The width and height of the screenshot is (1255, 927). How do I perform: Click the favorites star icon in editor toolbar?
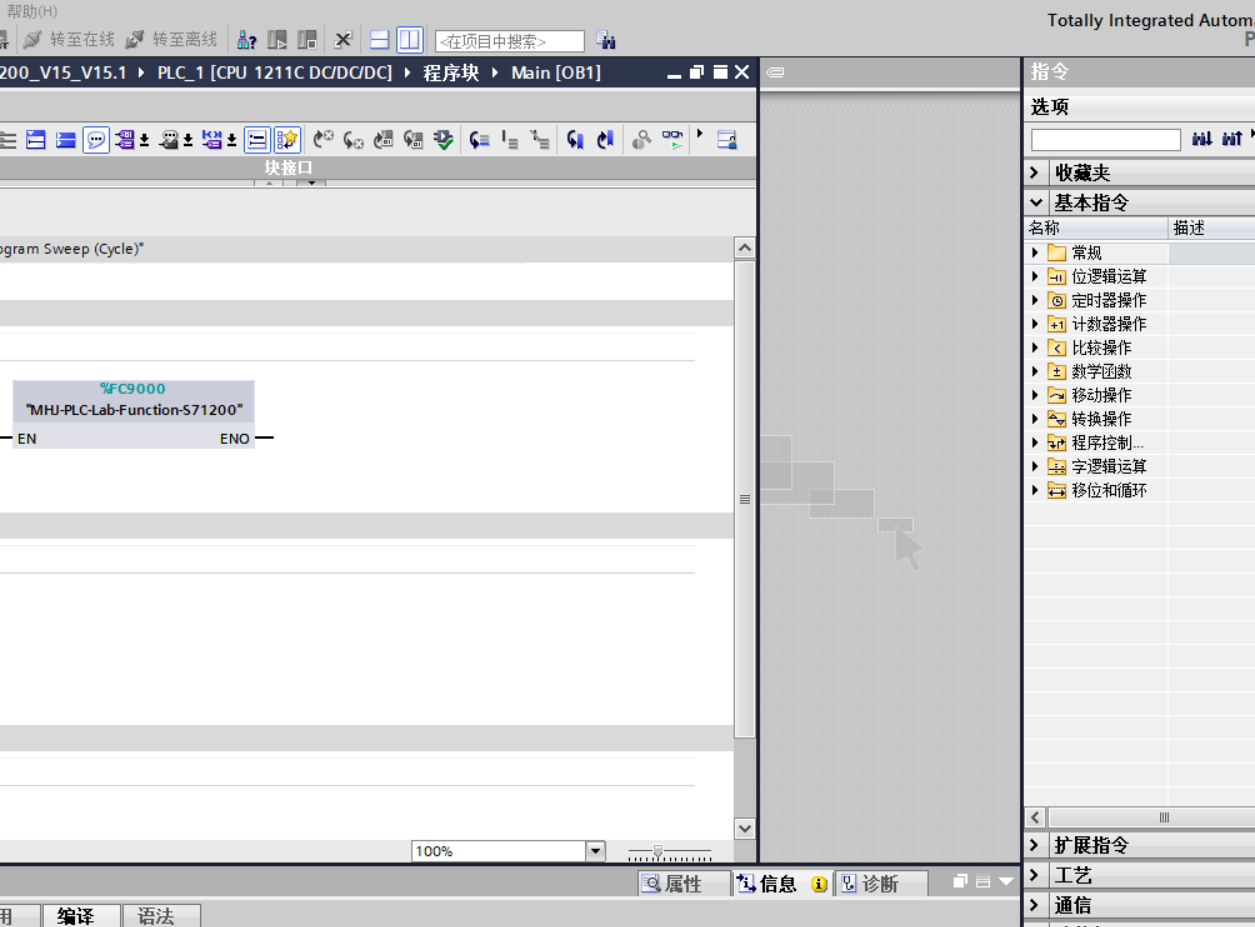coord(287,140)
